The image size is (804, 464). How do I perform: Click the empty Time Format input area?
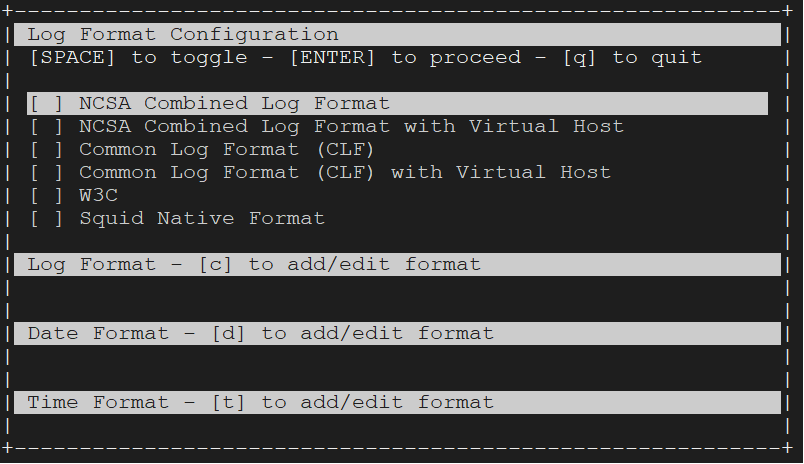click(397, 426)
